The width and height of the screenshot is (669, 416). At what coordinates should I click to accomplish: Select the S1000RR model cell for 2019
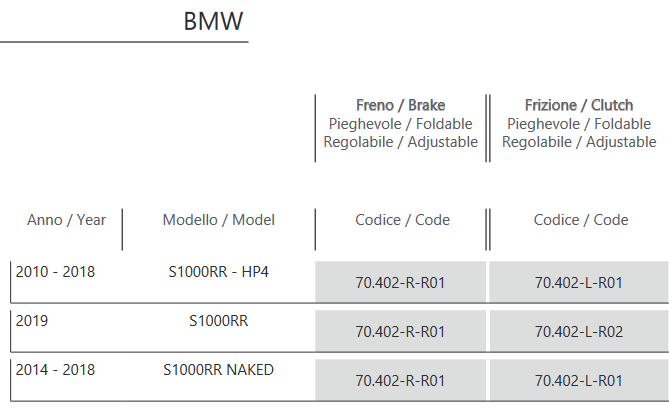click(x=218, y=321)
